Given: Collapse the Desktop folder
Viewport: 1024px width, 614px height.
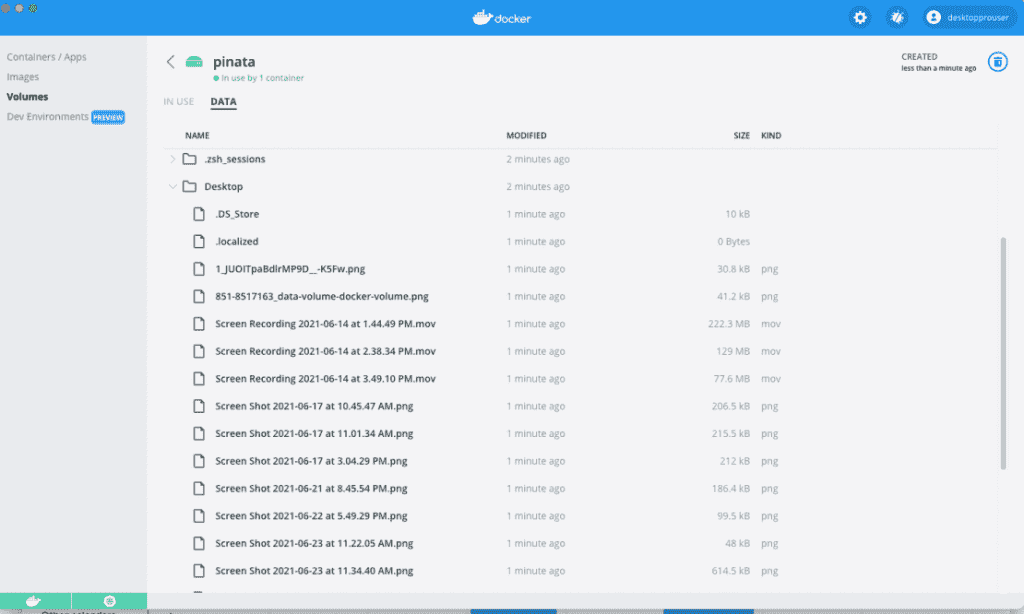Looking at the screenshot, I should 172,186.
